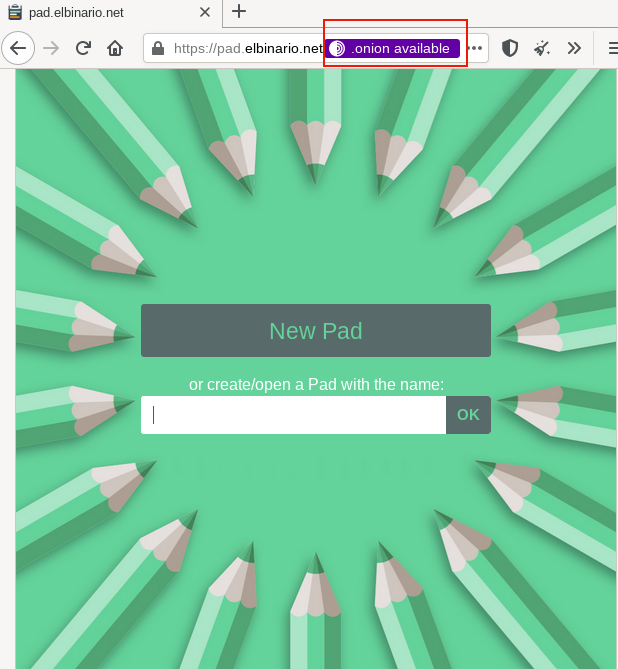Click the New Identity broom icon
The image size is (618, 669).
click(542, 48)
